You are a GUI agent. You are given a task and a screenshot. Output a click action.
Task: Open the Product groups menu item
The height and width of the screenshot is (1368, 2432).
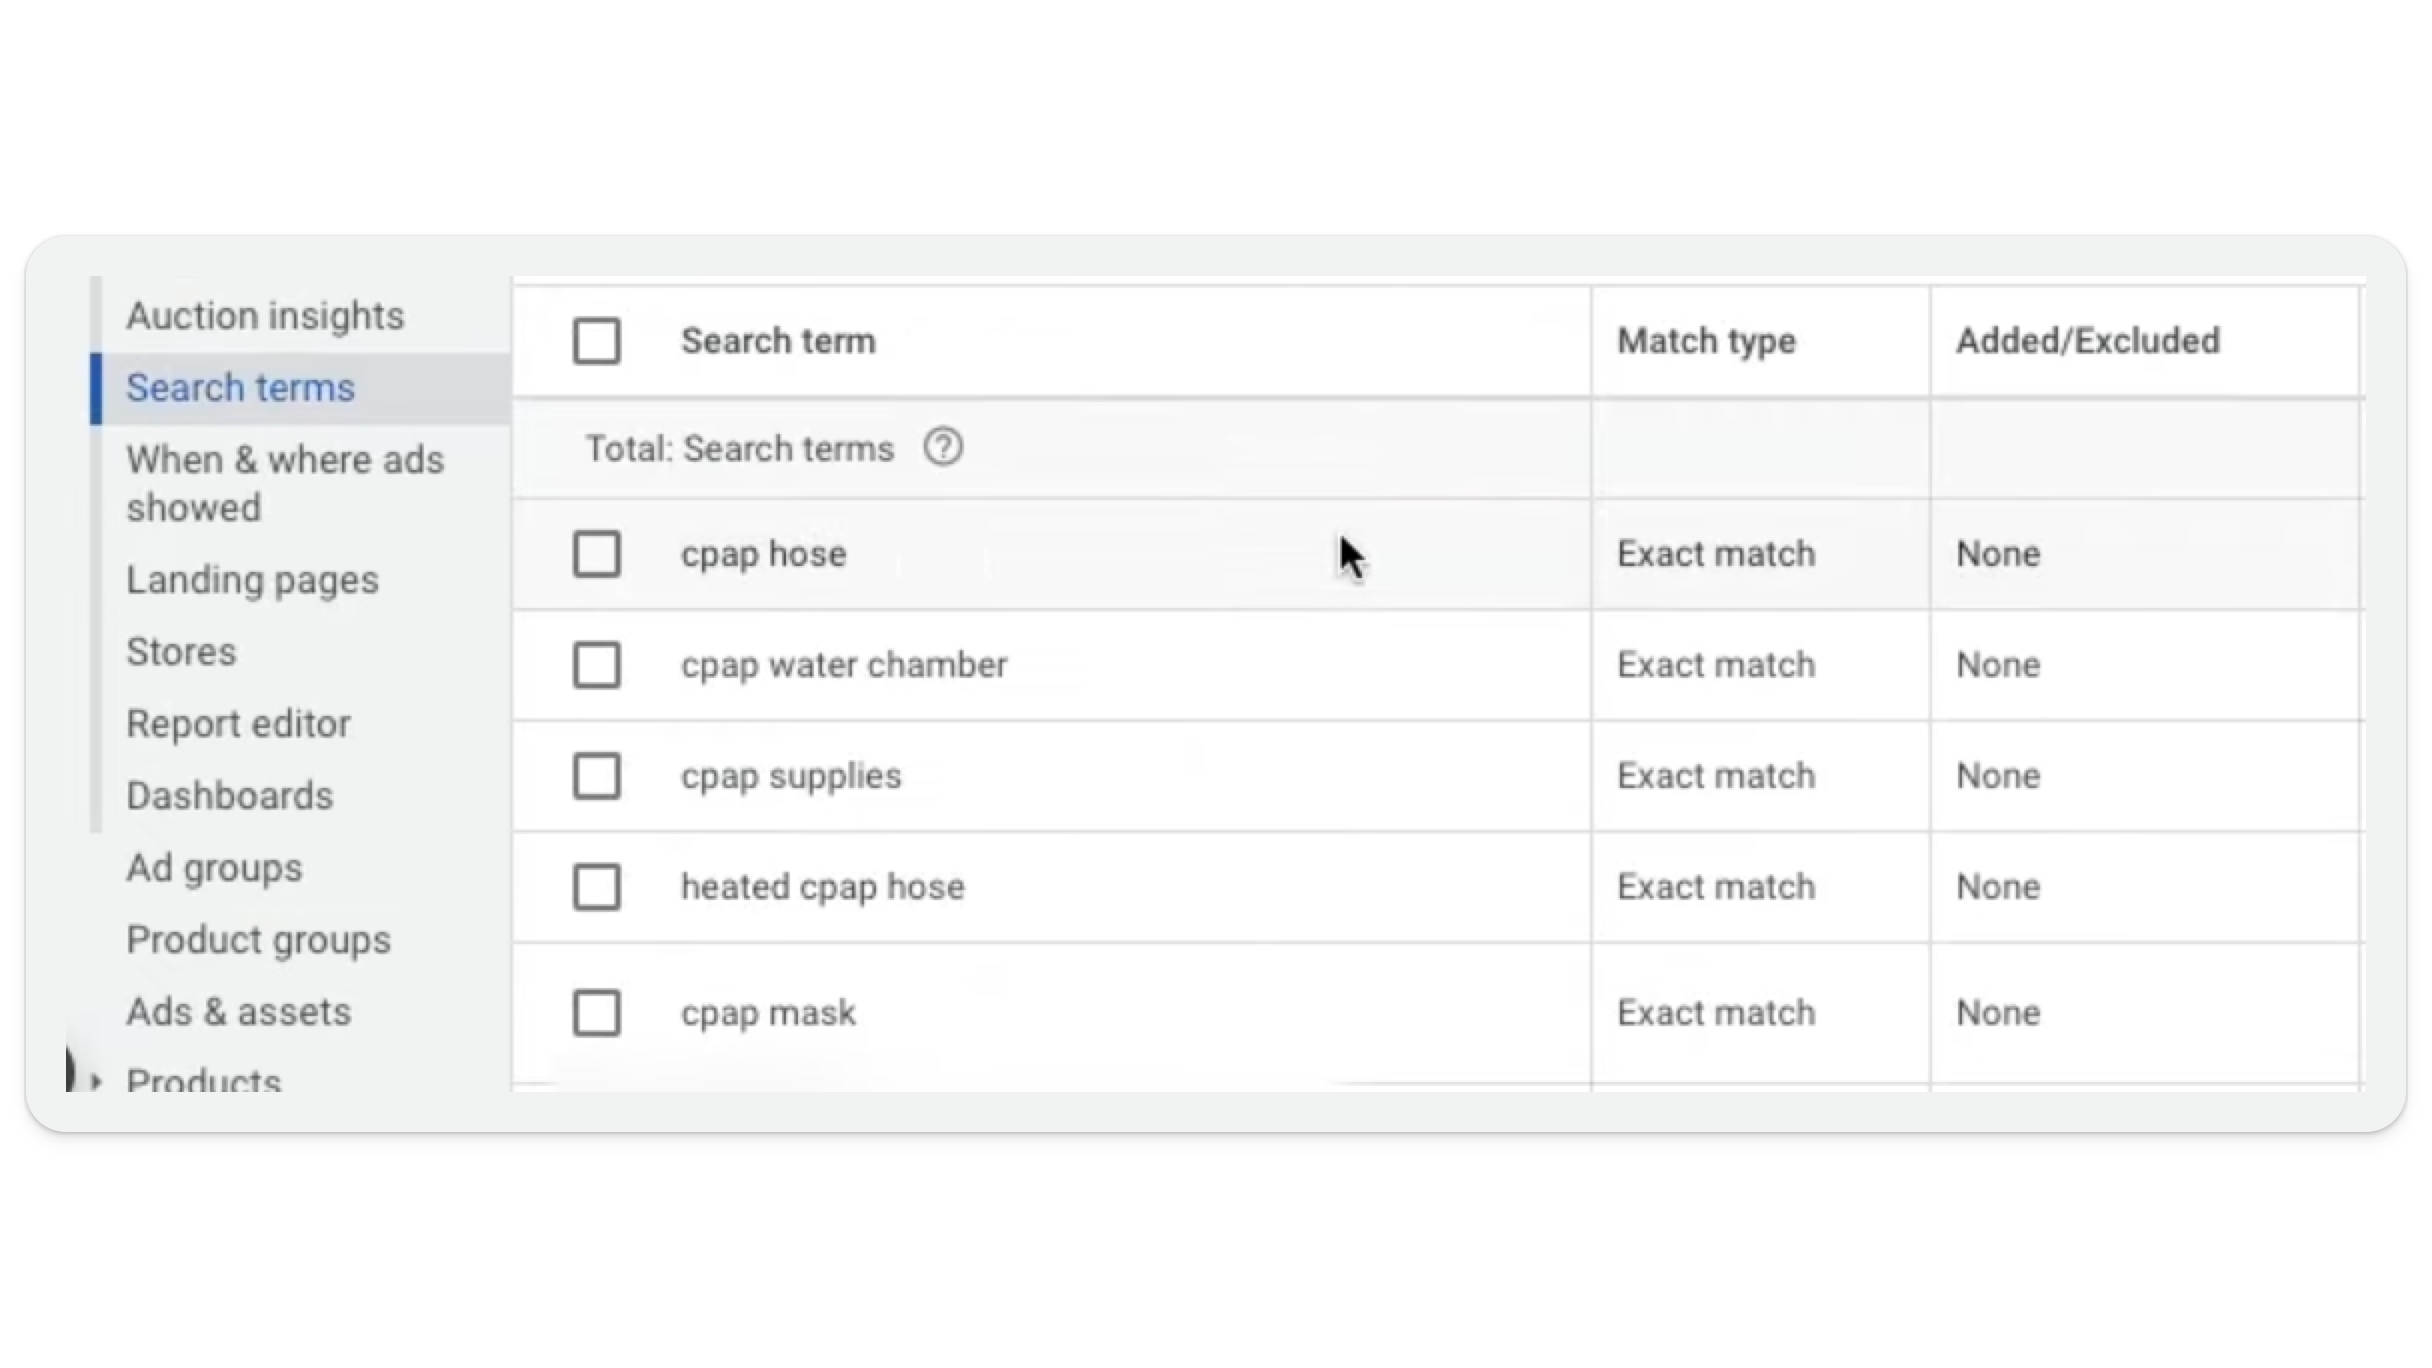259,939
